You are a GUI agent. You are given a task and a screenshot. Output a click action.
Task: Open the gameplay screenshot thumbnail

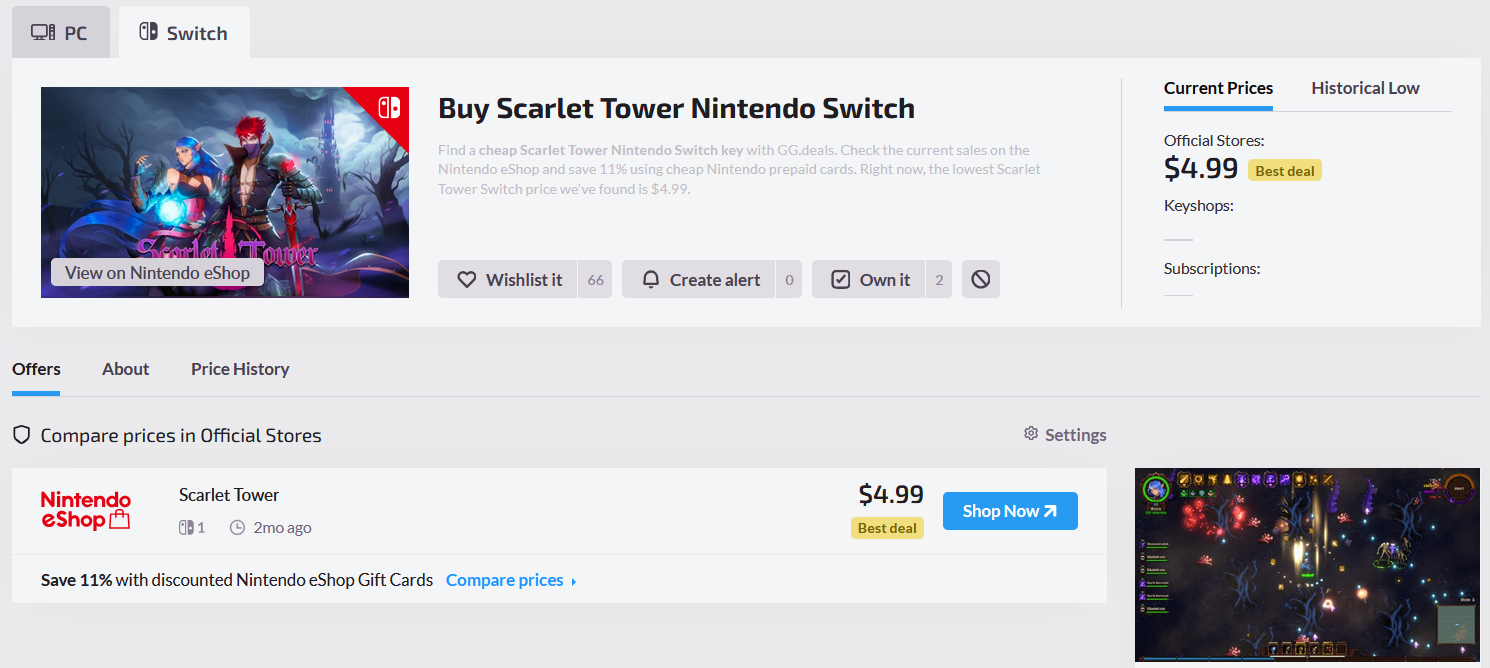click(1307, 565)
